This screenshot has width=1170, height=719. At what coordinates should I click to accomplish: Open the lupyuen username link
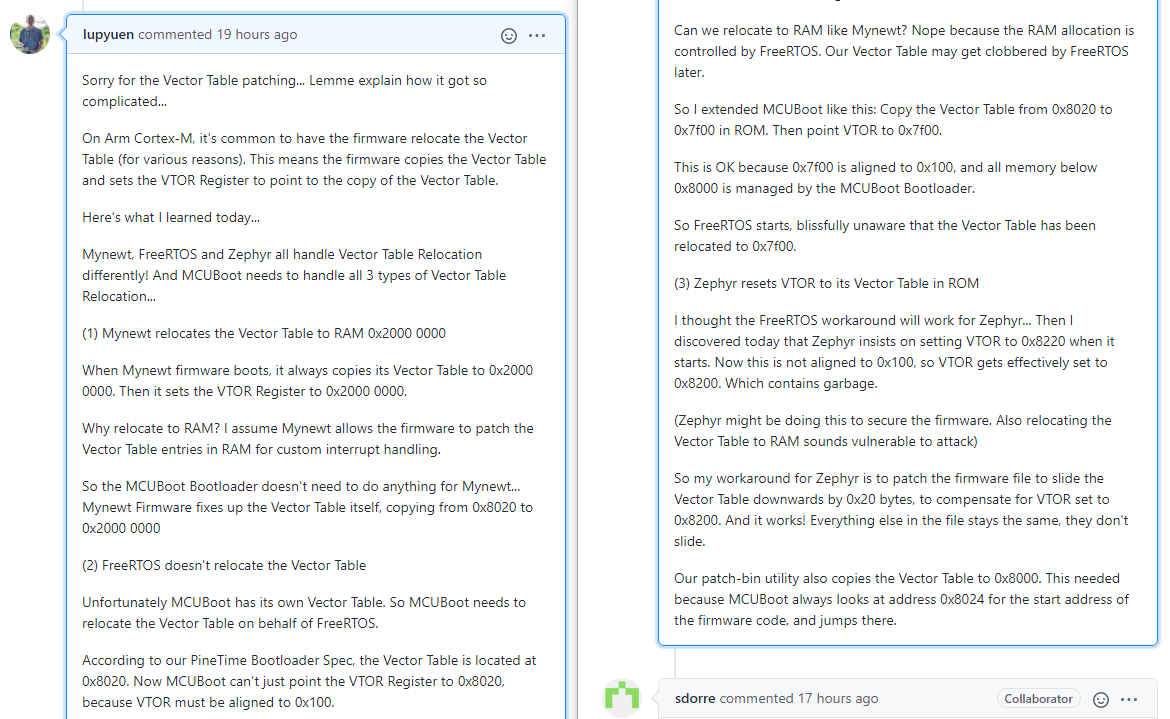point(108,34)
